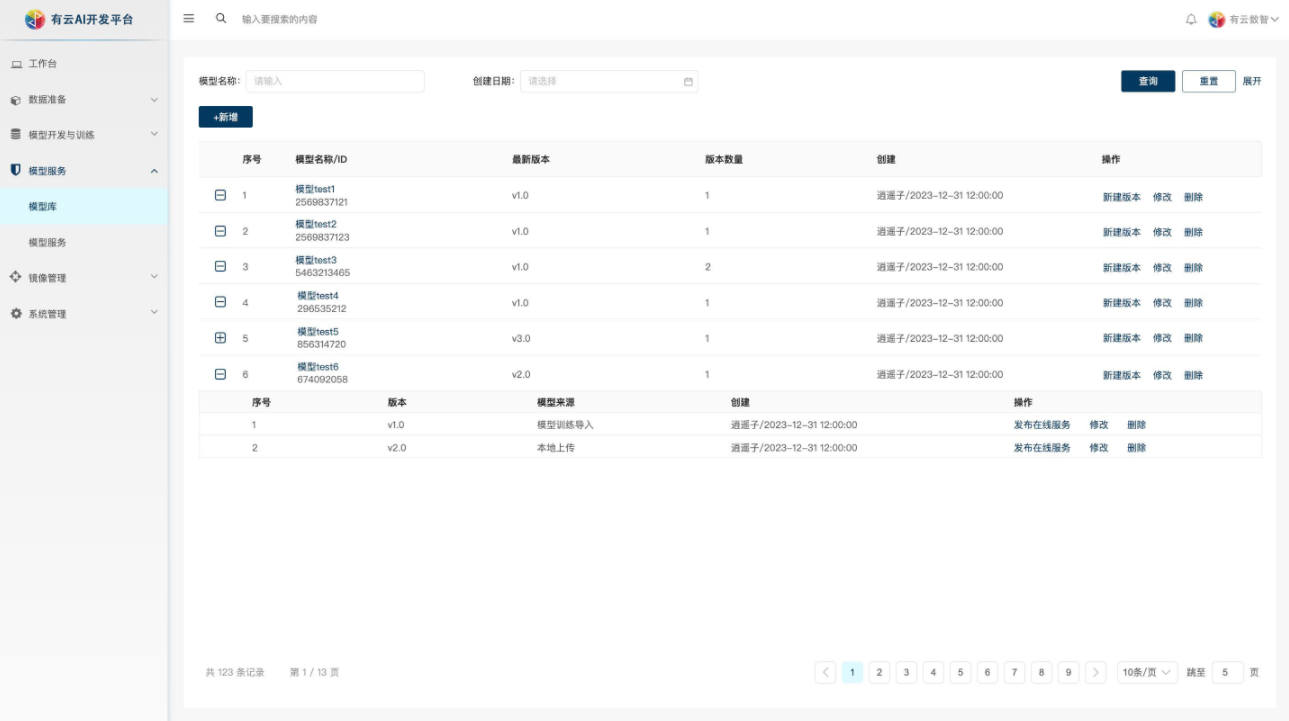This screenshot has width=1289, height=721.
Task: Open the 10条/页 page size dropdown
Action: click(1147, 672)
